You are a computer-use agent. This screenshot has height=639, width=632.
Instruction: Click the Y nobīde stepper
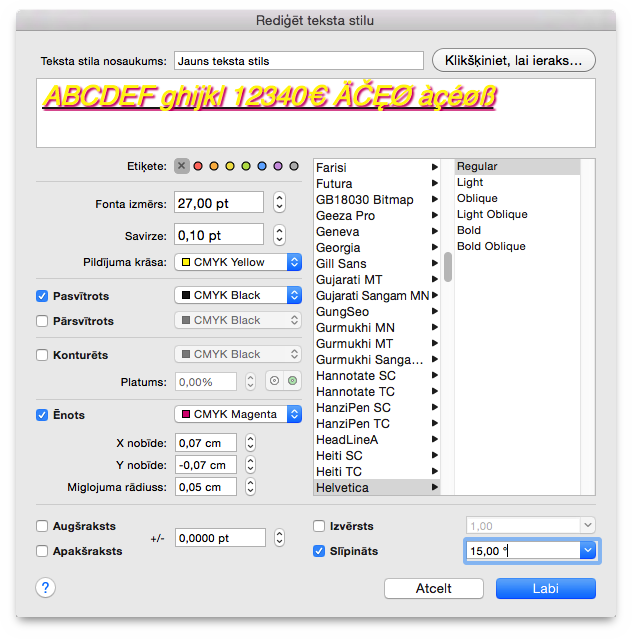[x=251, y=465]
